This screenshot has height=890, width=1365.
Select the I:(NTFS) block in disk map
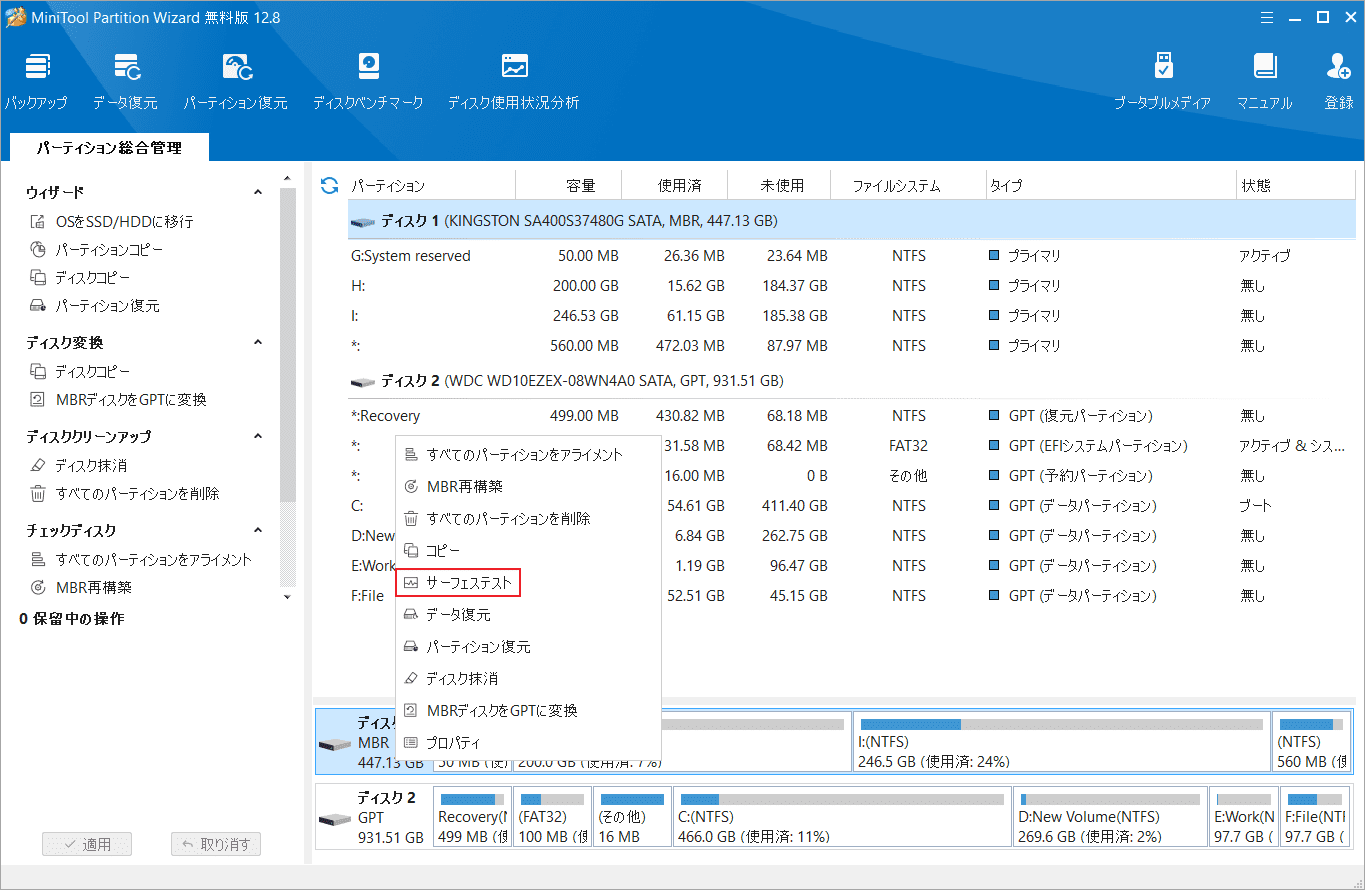tap(1062, 742)
